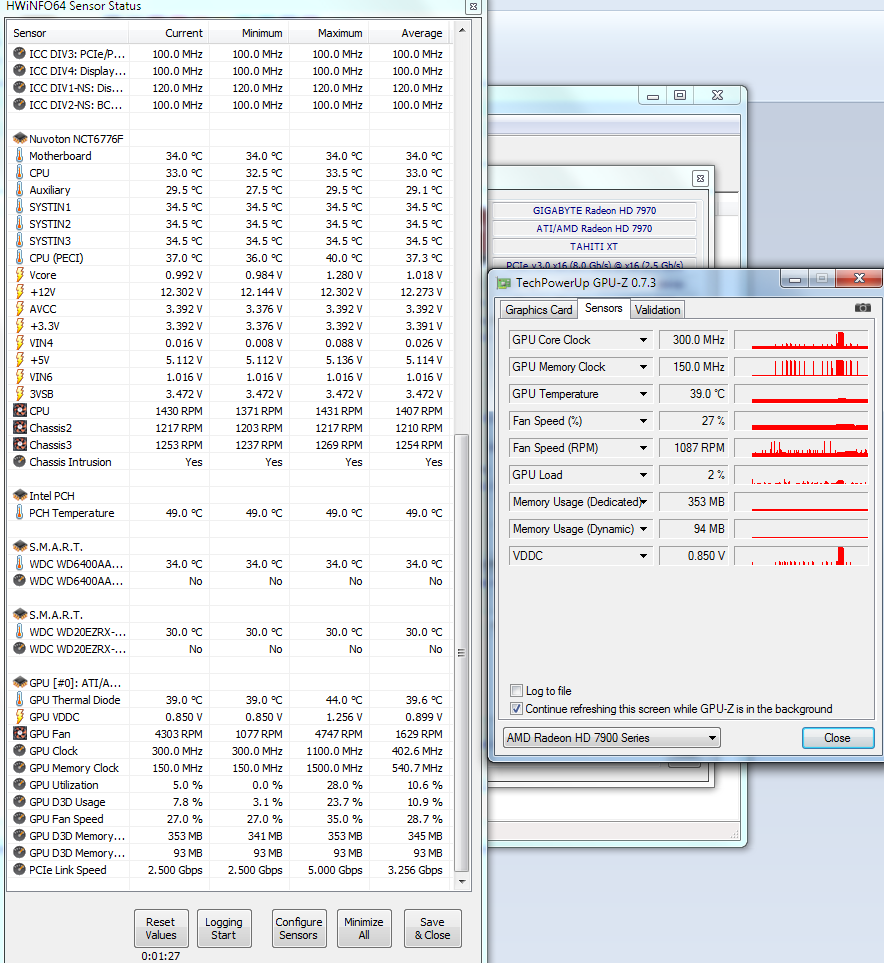This screenshot has width=884, height=963.
Task: Open the VDDC sensor dropdown
Action: [x=643, y=556]
